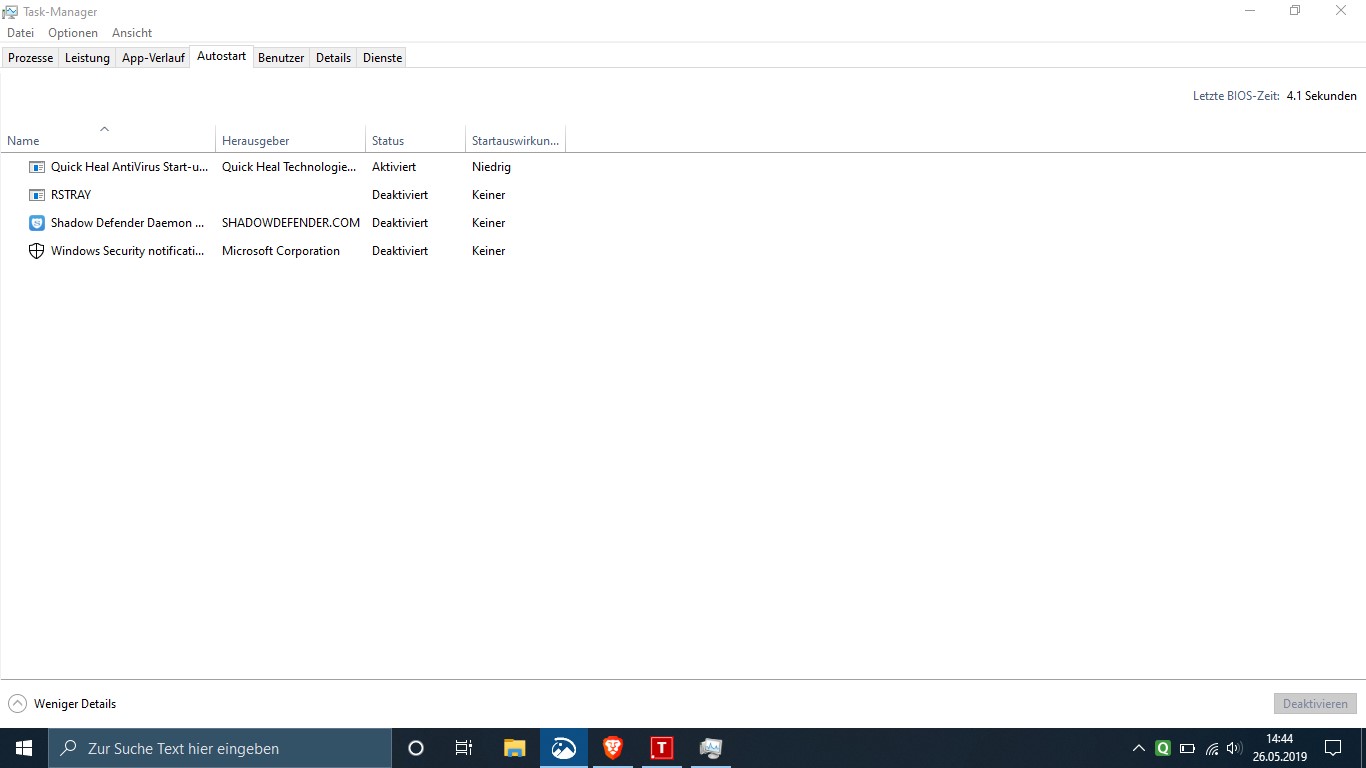This screenshot has height=768, width=1366.
Task: Open File Explorer from the taskbar
Action: click(x=515, y=748)
